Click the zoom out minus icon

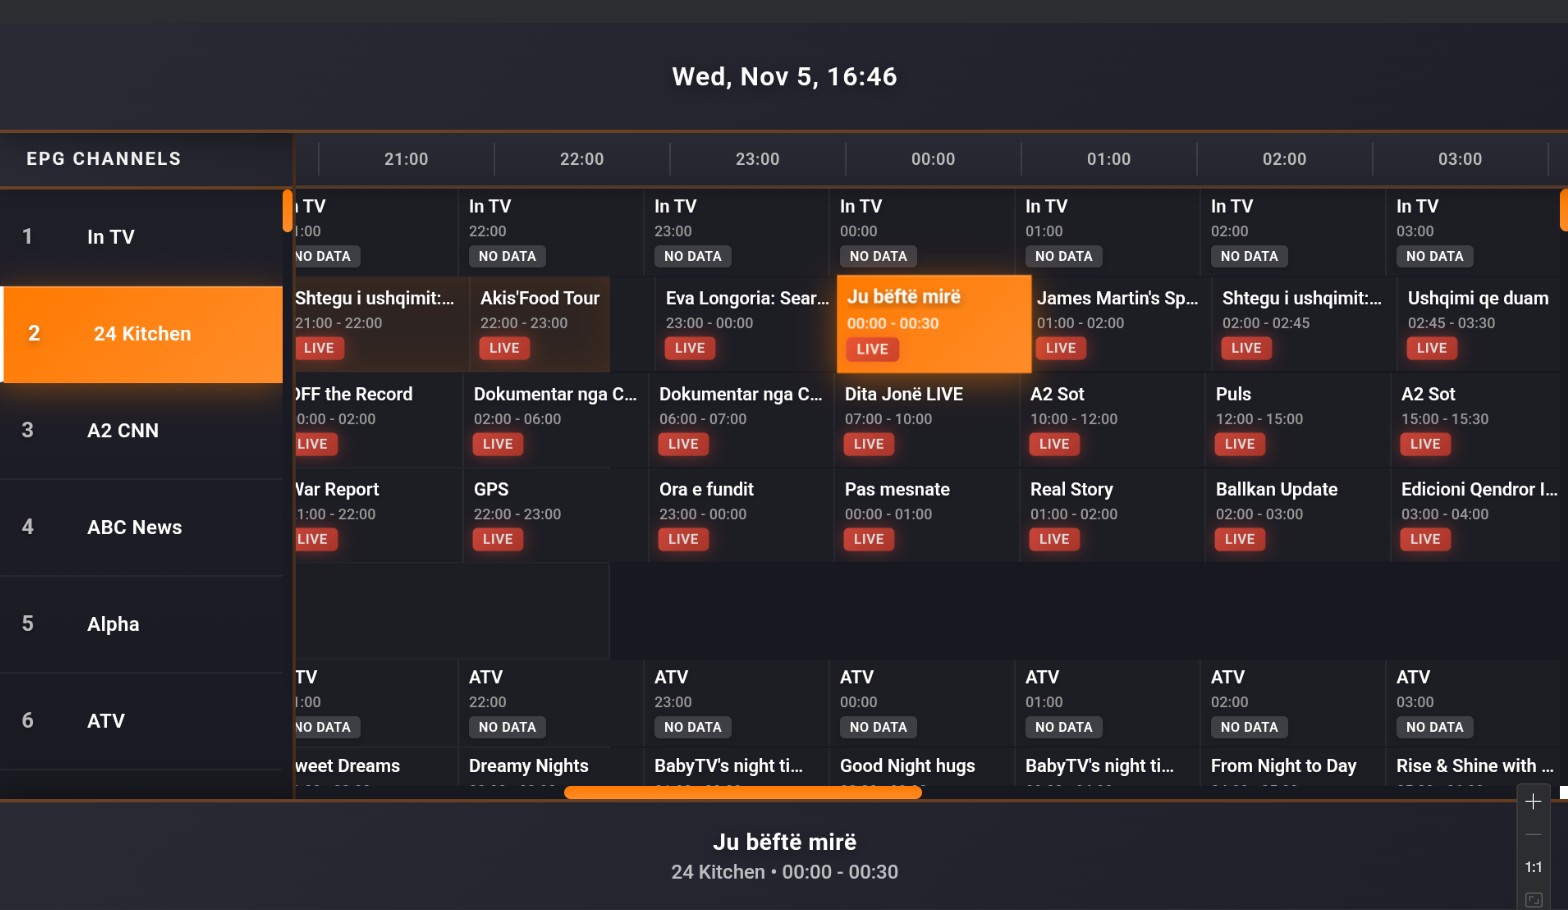coord(1533,835)
